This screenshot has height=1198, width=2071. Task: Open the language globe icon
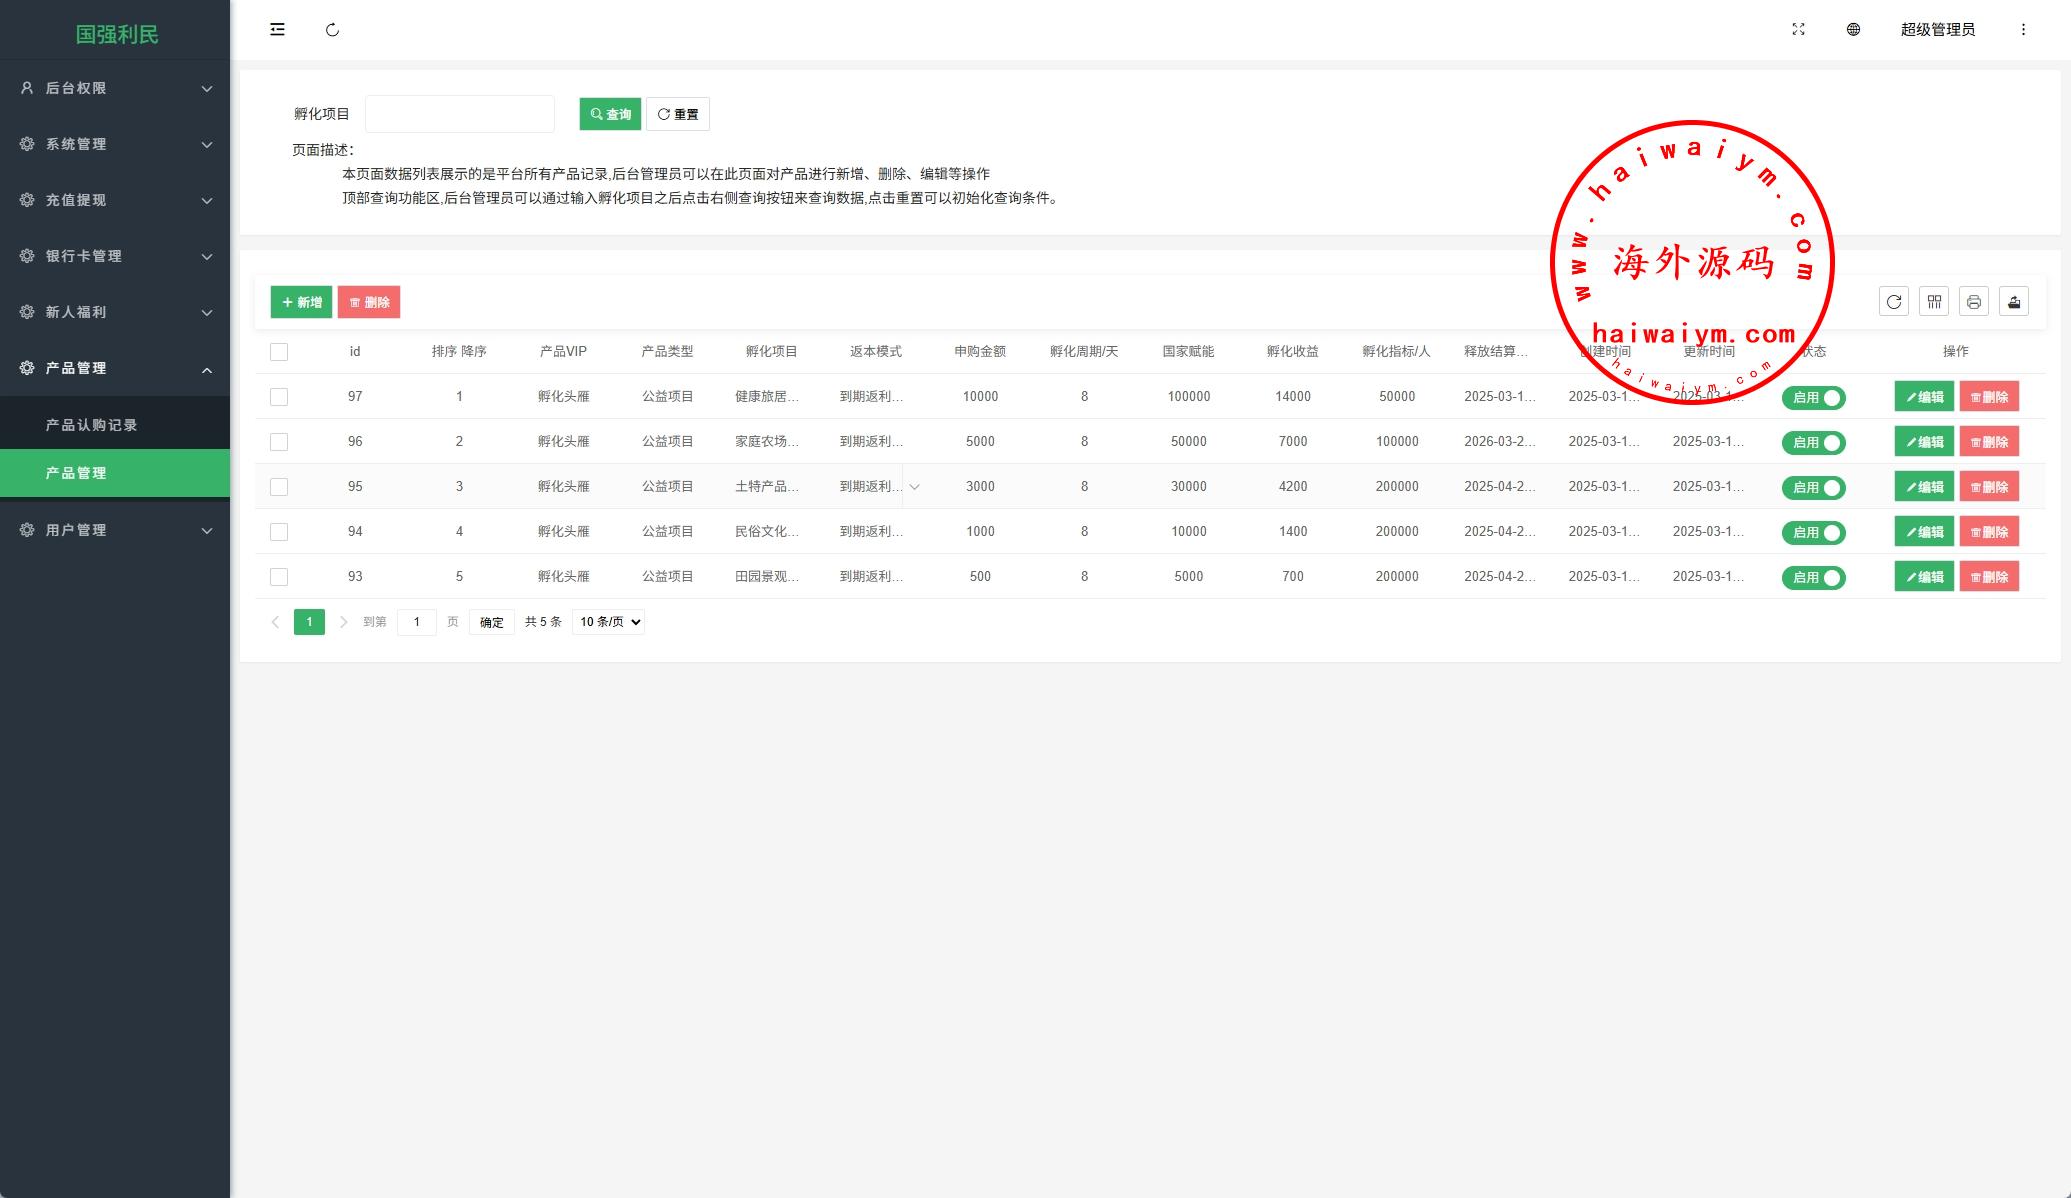pos(1853,30)
